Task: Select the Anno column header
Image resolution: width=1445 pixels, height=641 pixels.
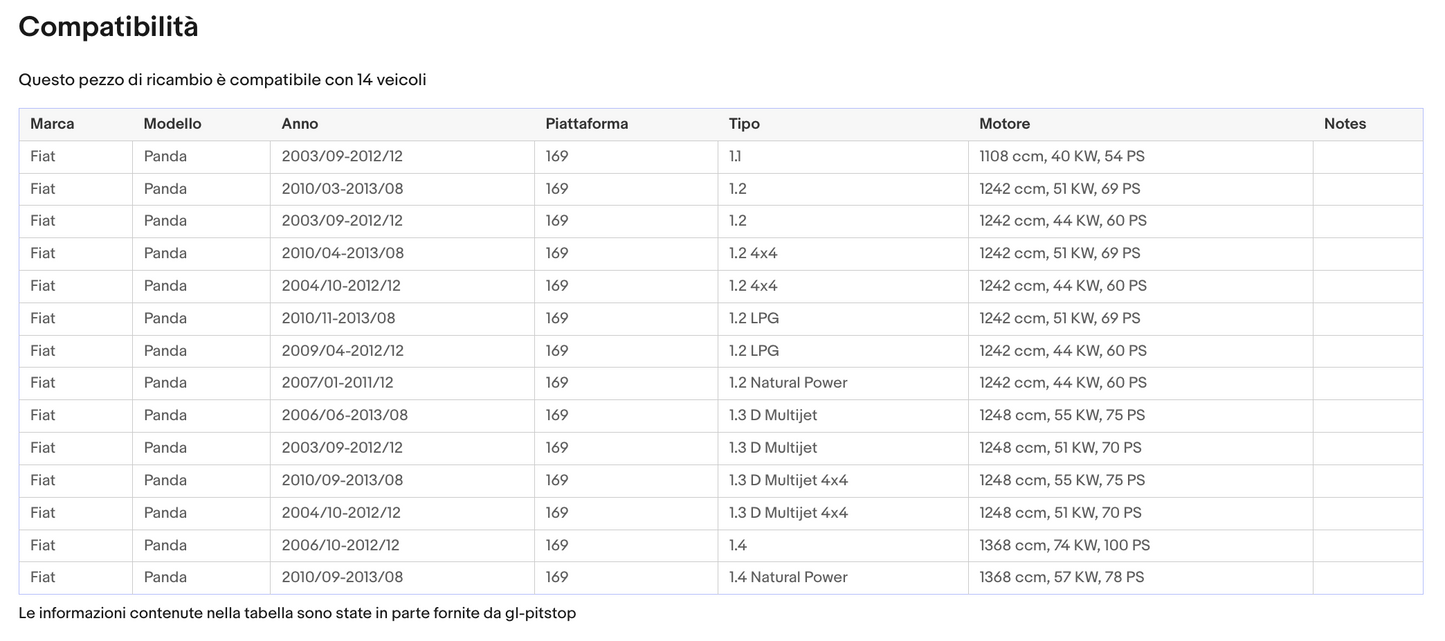Action: [300, 124]
